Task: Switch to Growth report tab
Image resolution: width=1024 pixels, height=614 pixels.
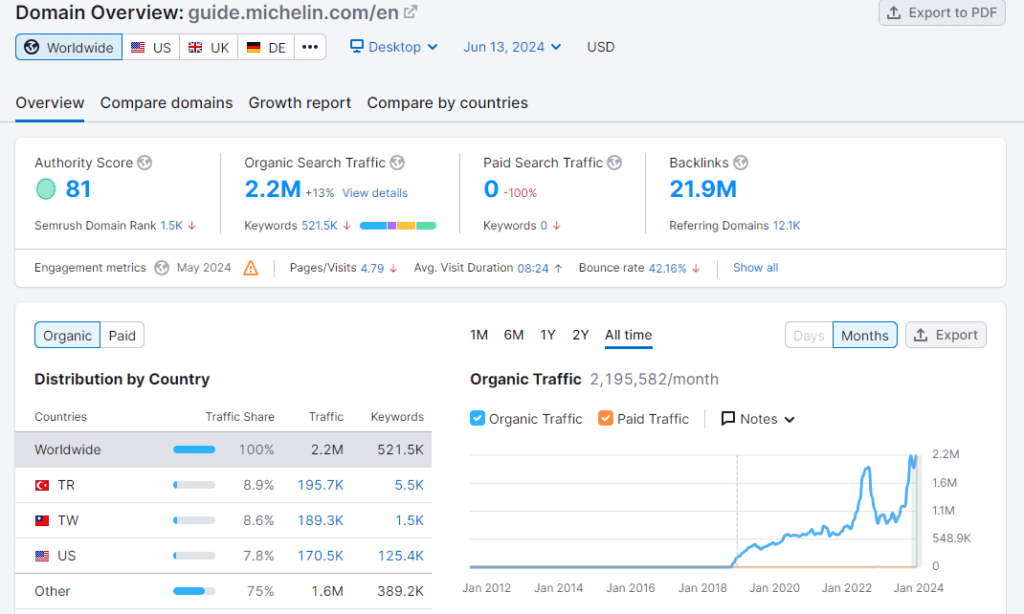Action: 300,103
